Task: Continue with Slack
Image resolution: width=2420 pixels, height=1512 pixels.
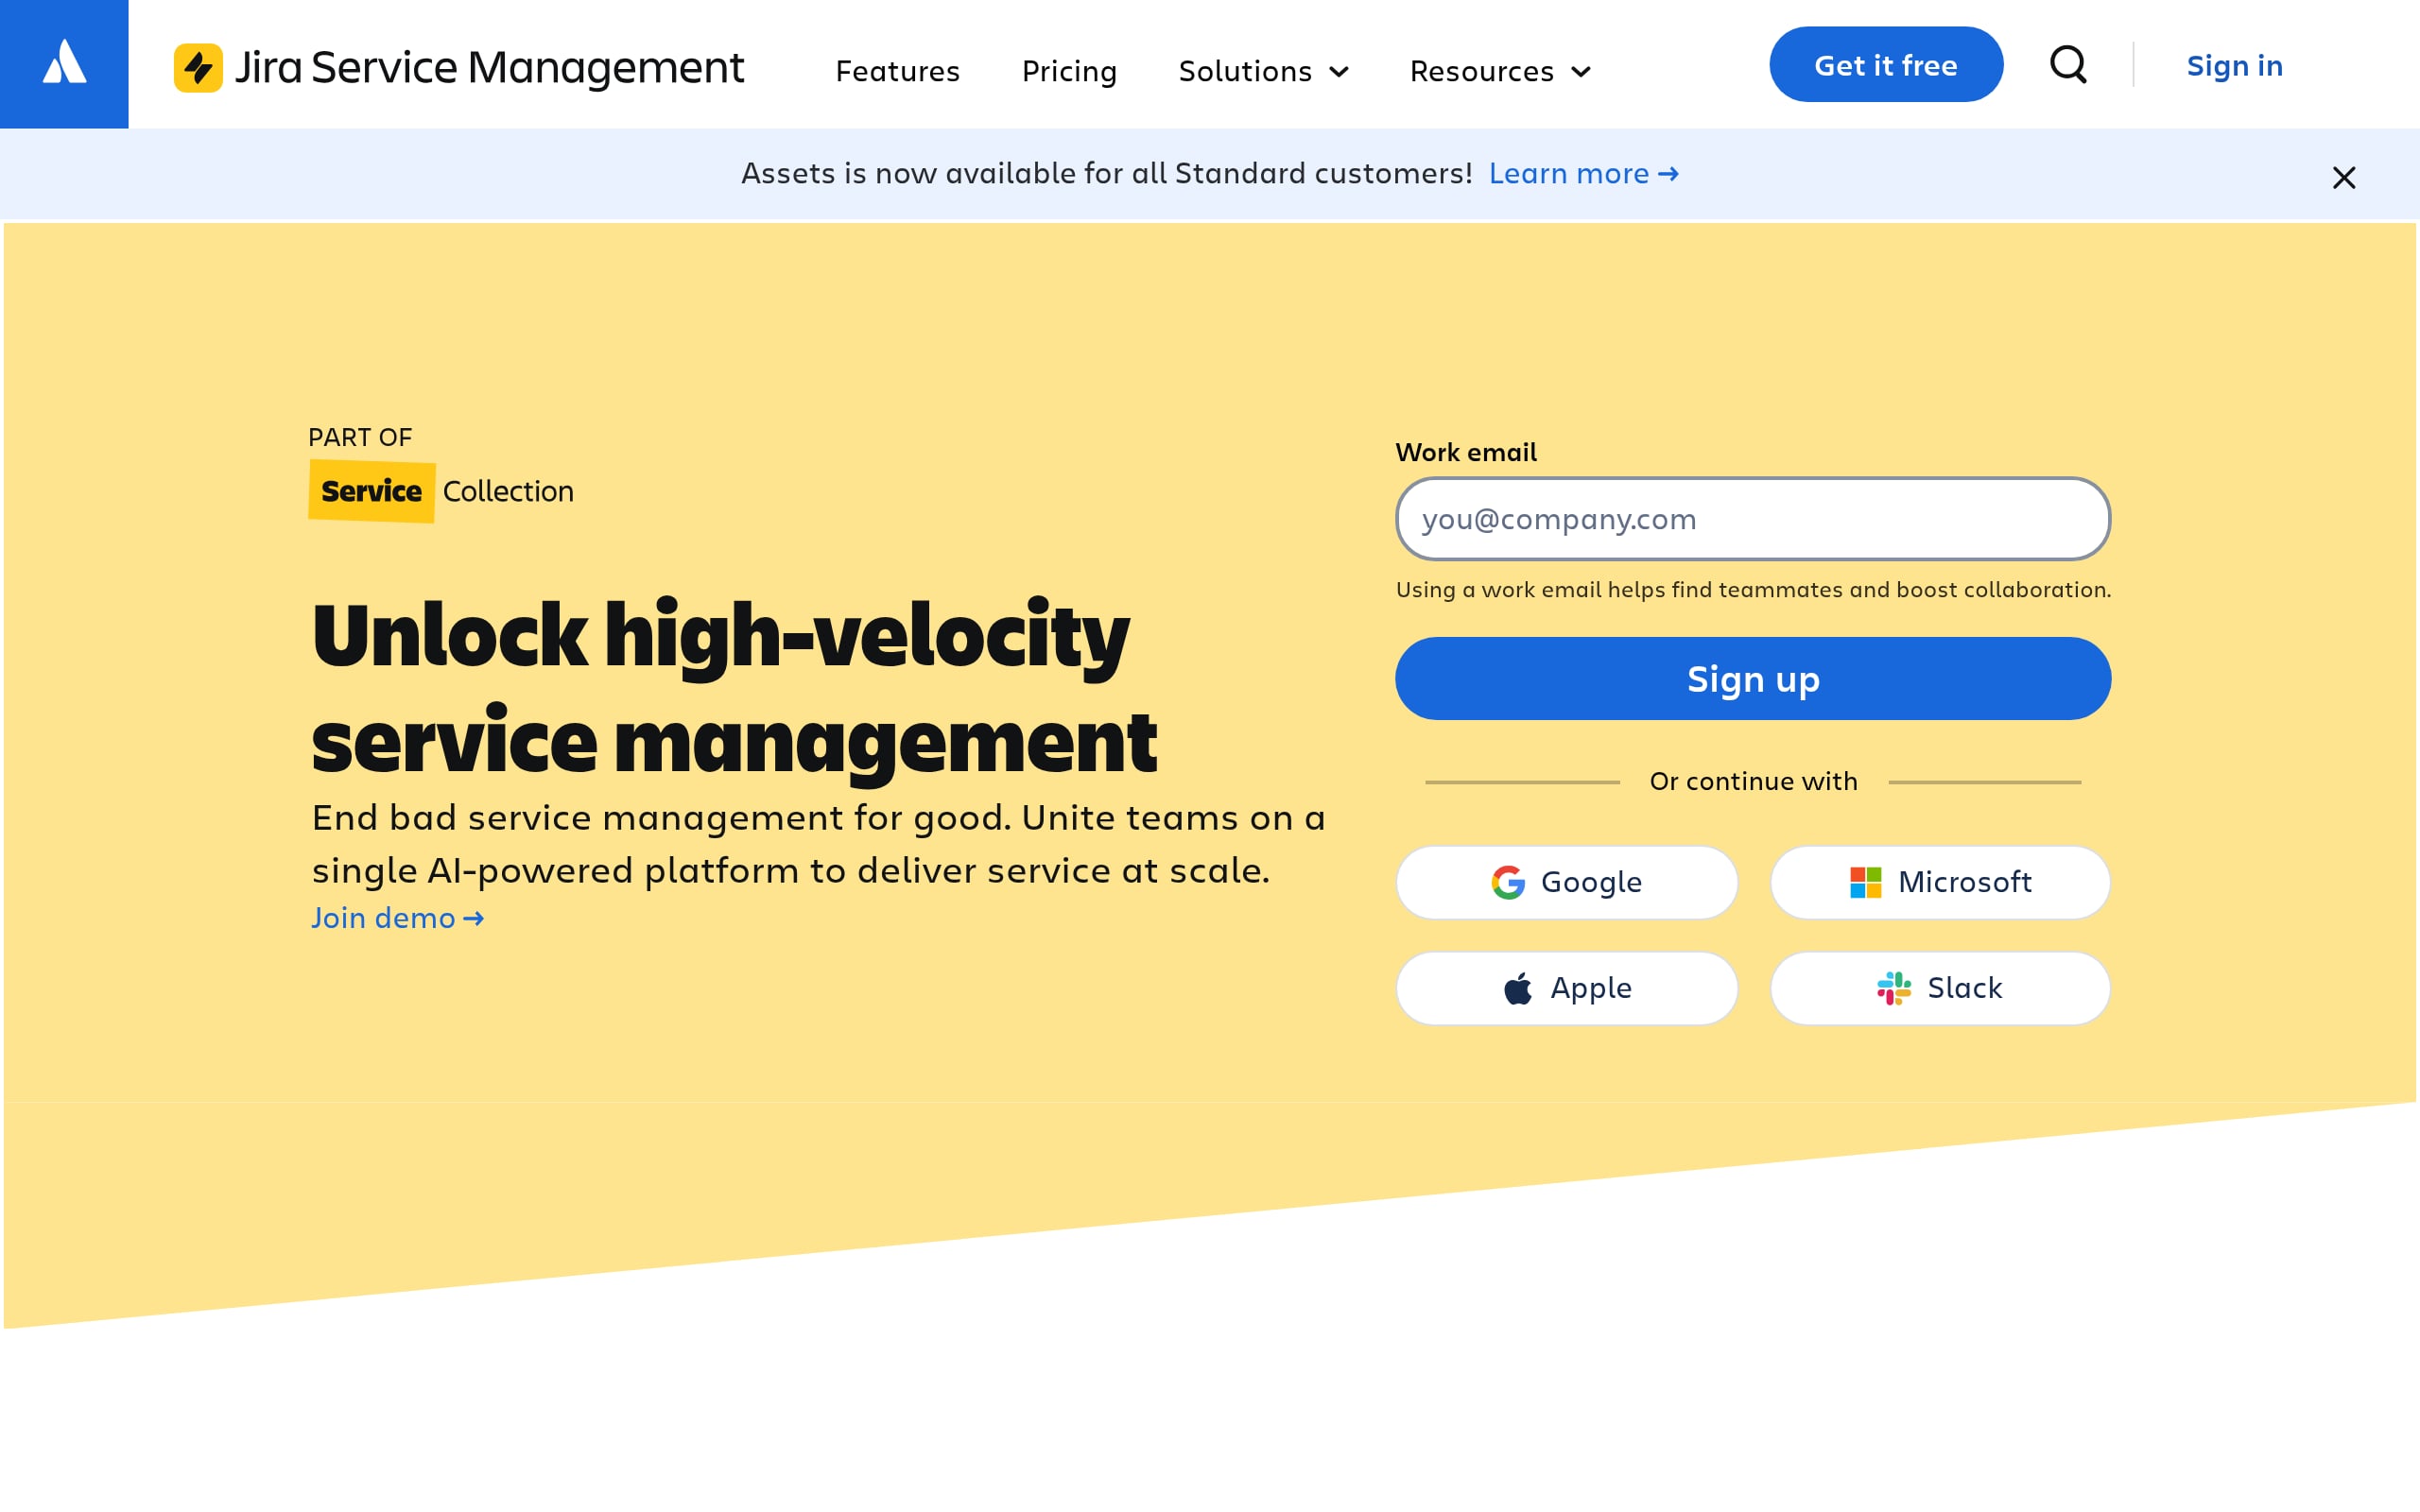Action: pyautogui.click(x=1940, y=988)
